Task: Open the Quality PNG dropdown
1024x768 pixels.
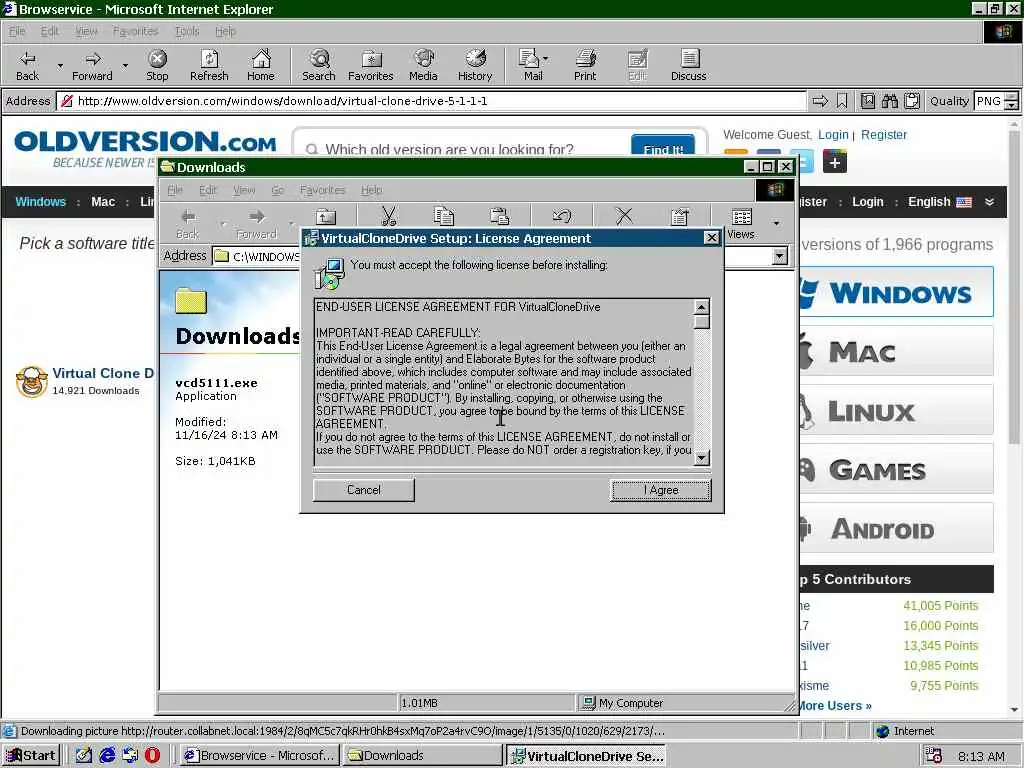Action: click(1011, 101)
